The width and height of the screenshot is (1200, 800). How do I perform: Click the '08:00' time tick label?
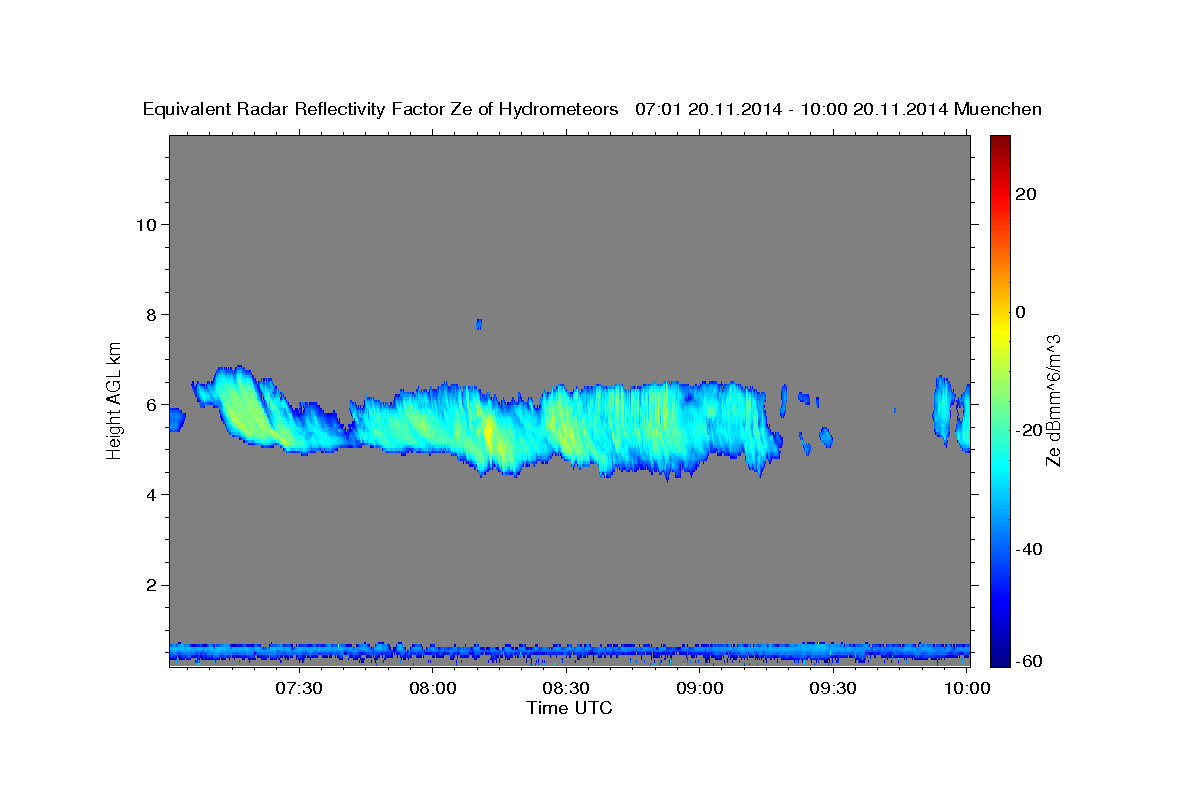pos(434,688)
